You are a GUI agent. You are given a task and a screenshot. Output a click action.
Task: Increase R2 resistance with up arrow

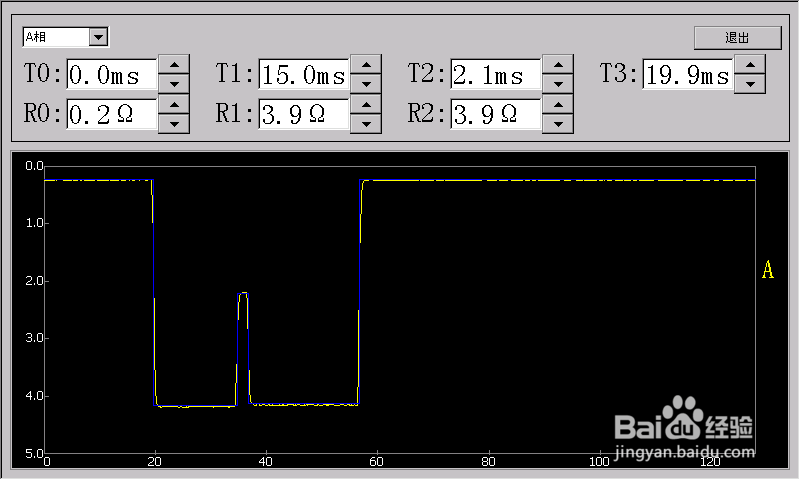click(x=558, y=105)
